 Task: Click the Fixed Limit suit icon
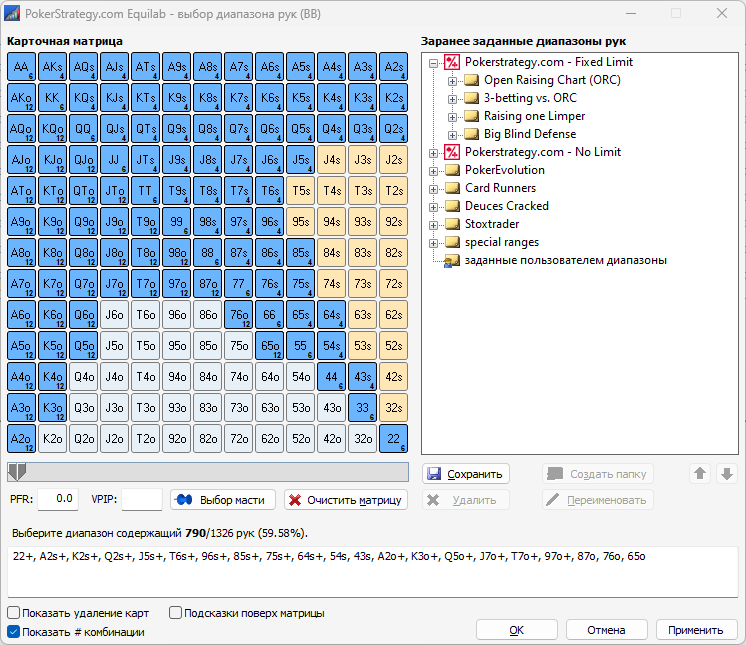(x=452, y=62)
